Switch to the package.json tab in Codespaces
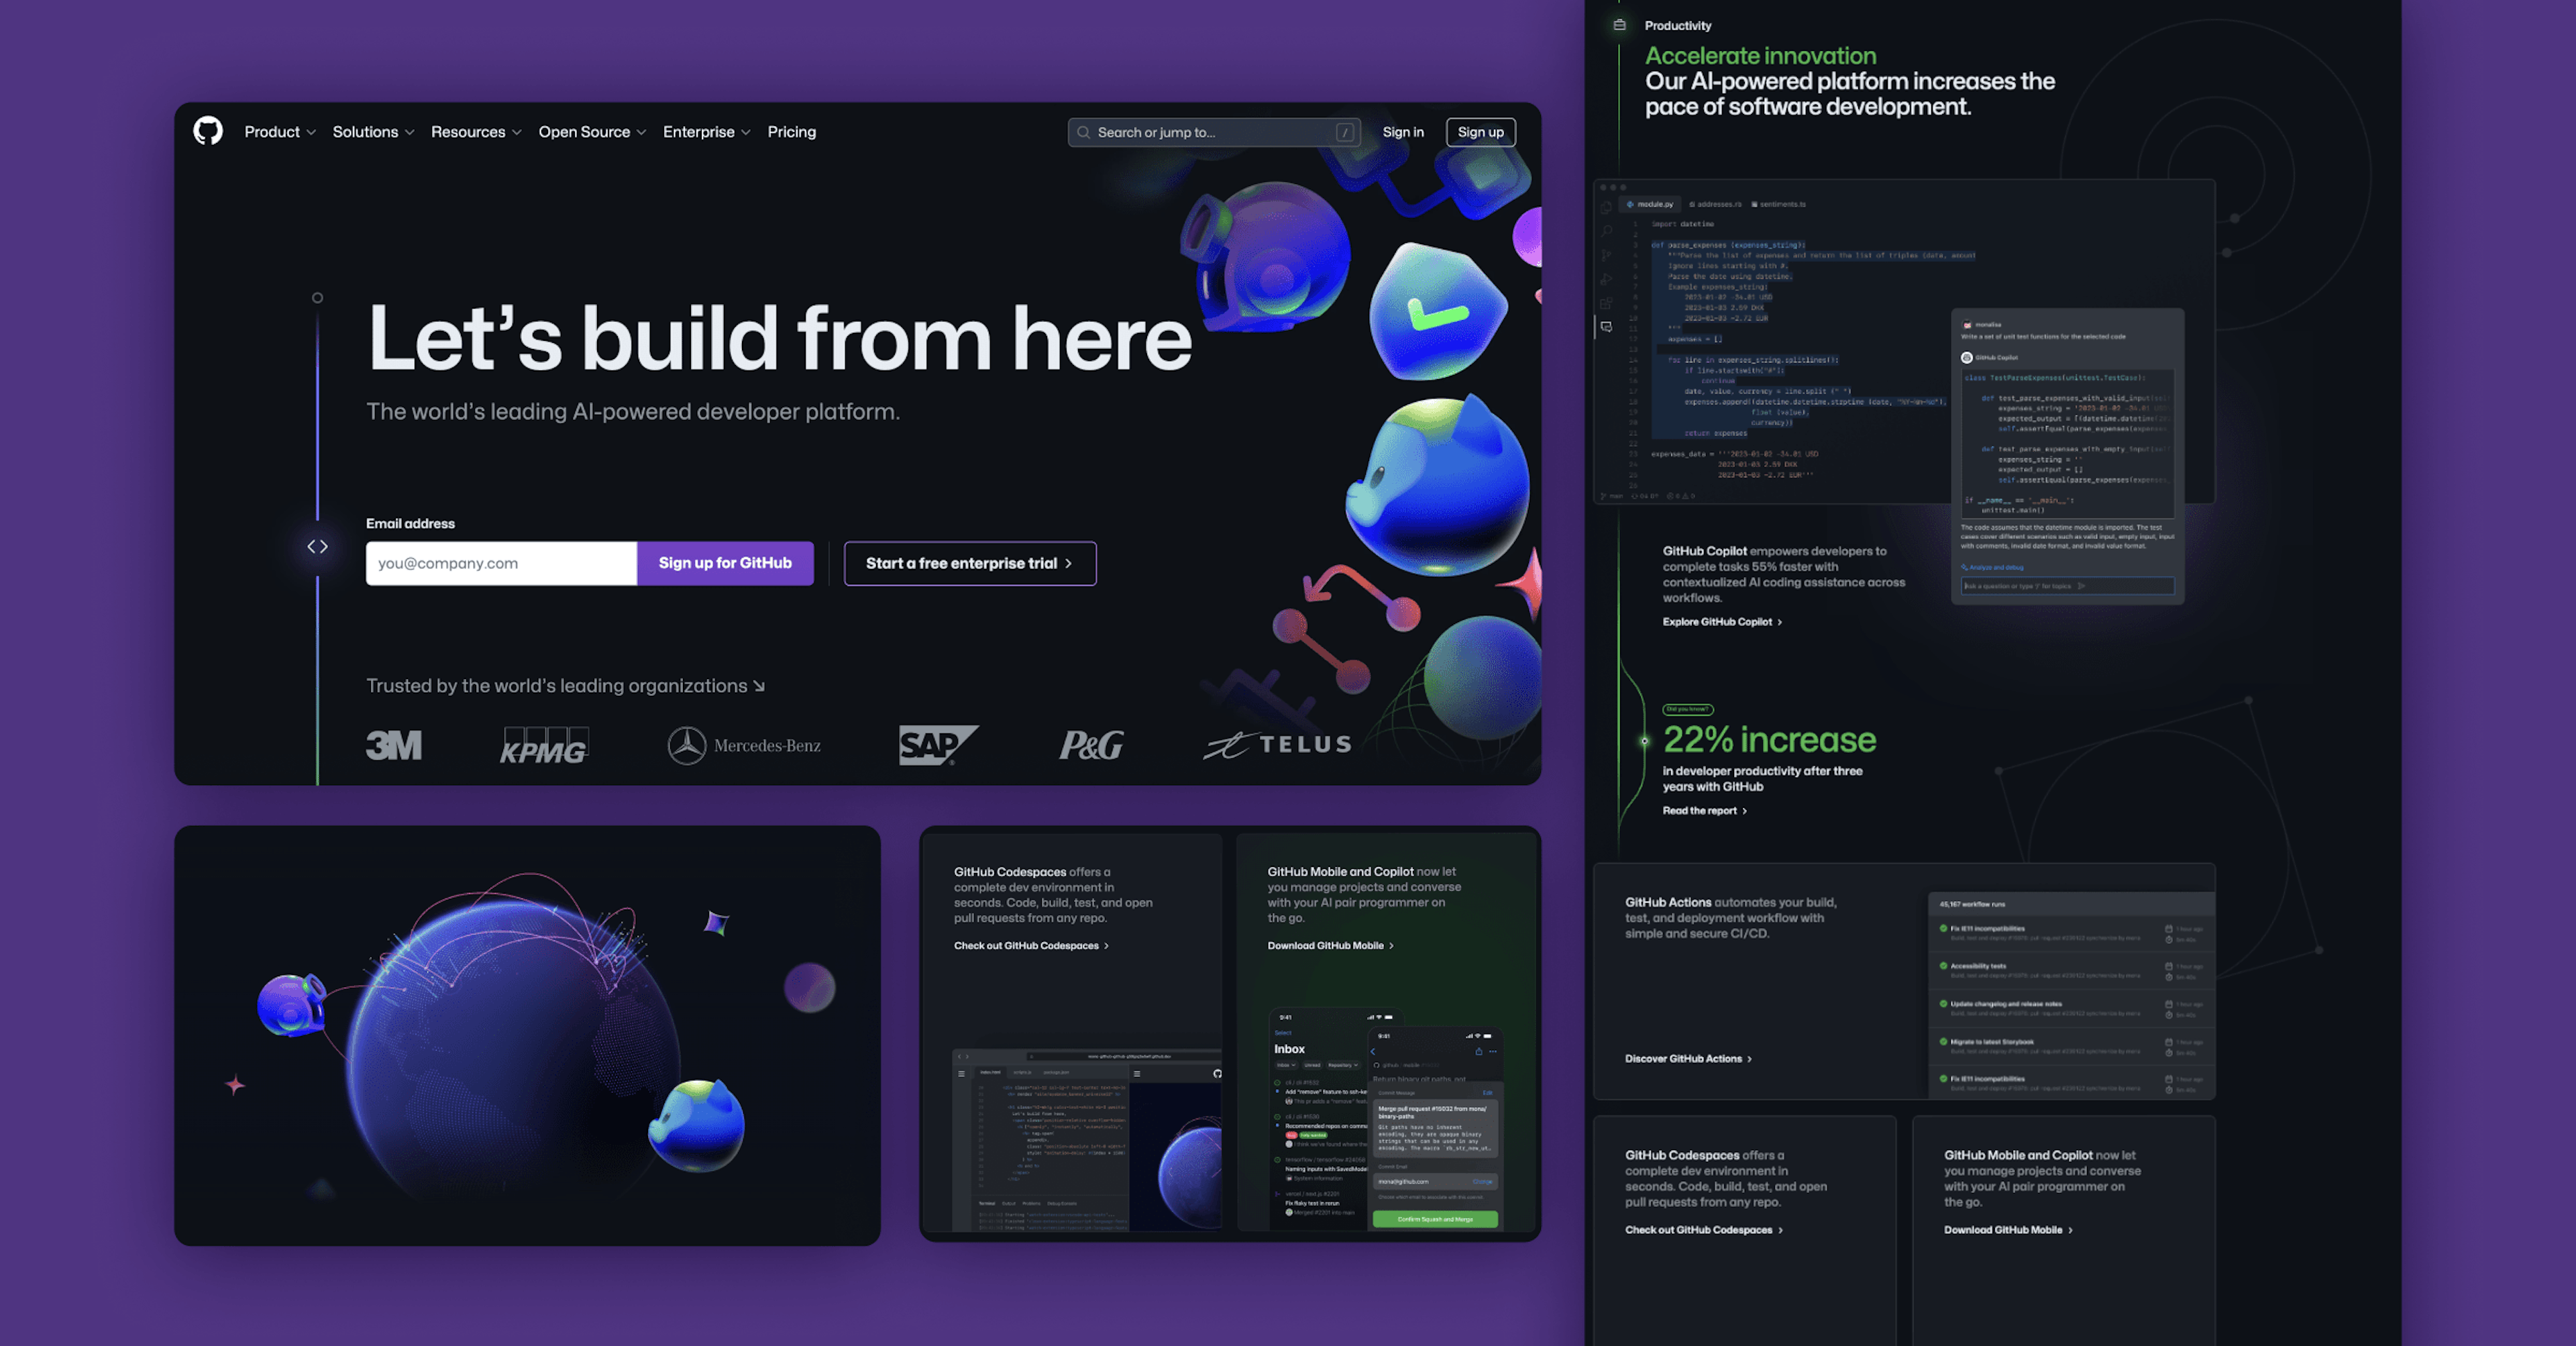 coord(1056,1072)
